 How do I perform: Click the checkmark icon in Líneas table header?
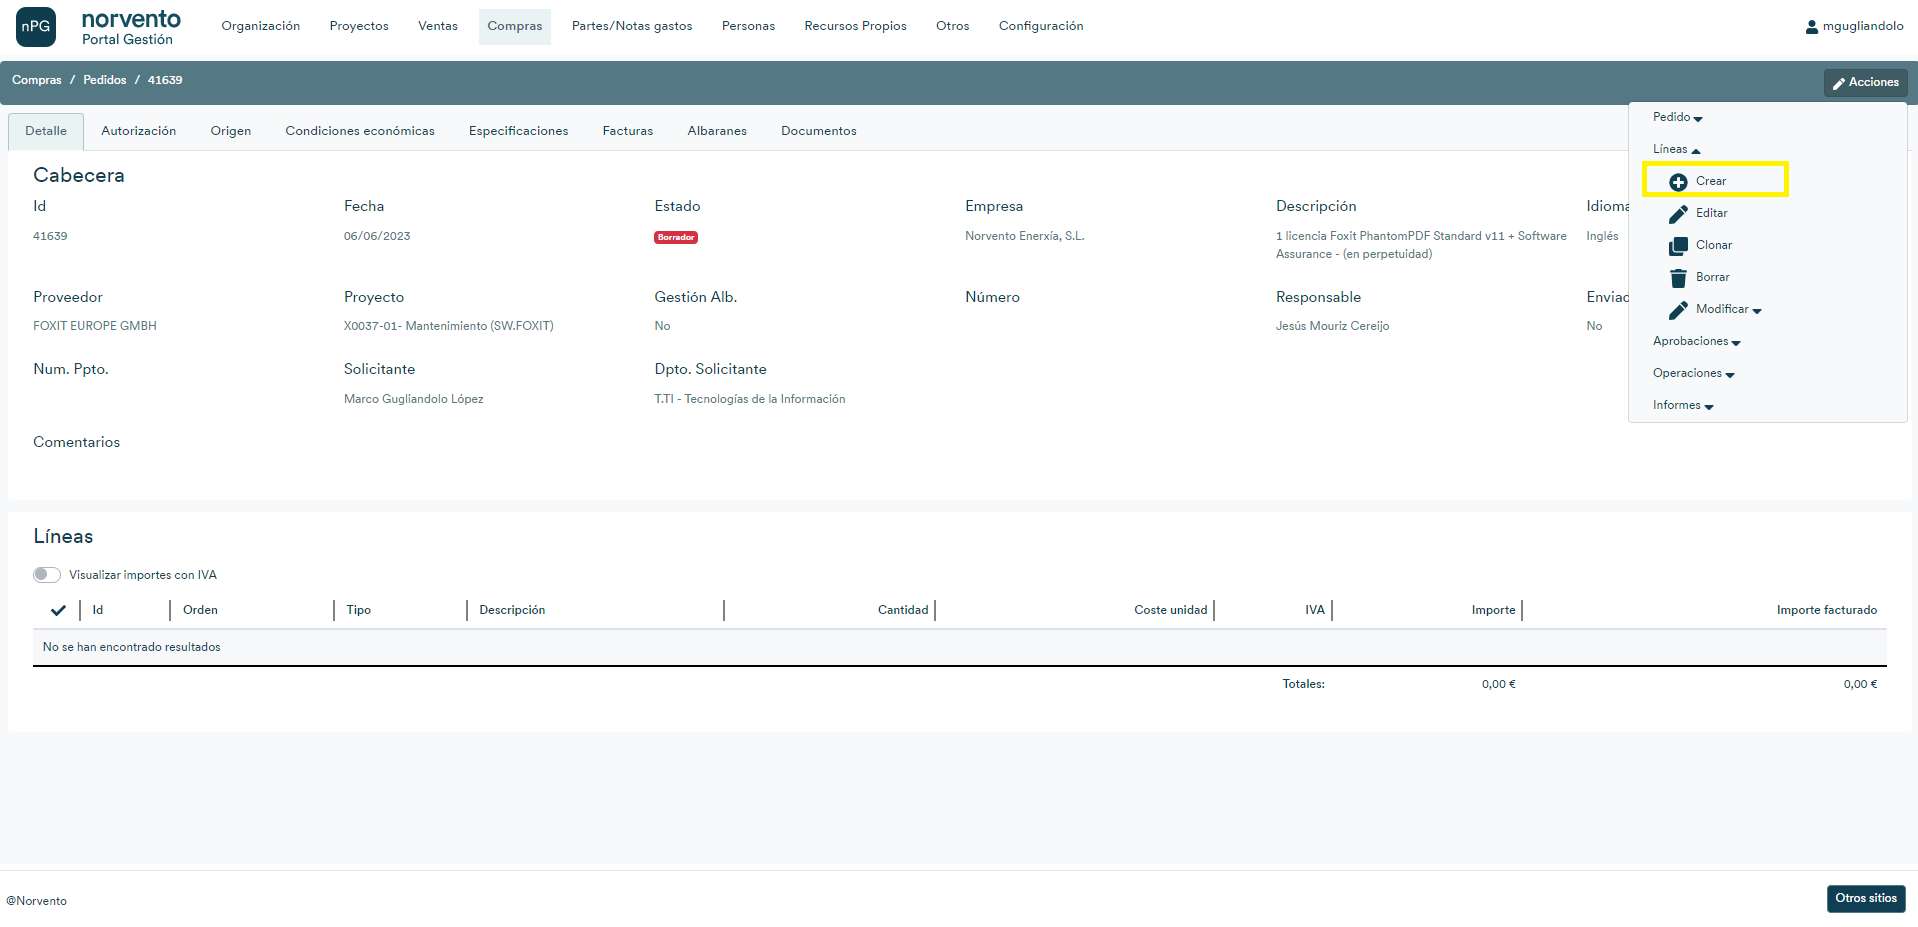pyautogui.click(x=58, y=610)
